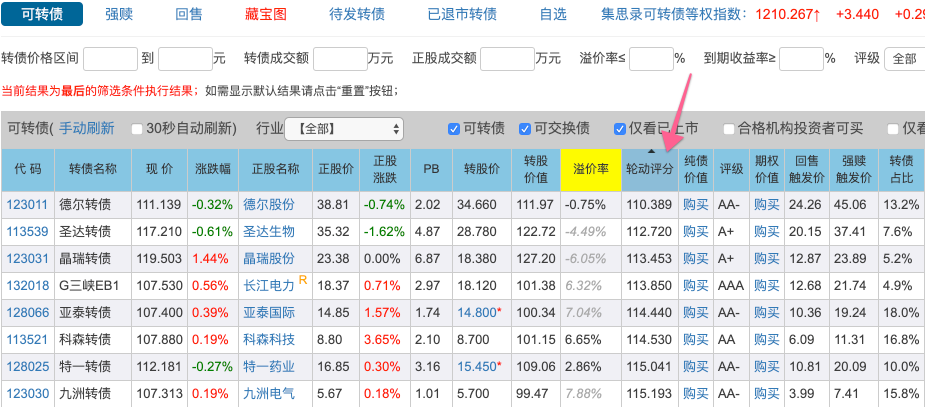
Task: Enable the 合格机构投资者可买 checkbox
Action: pos(729,129)
